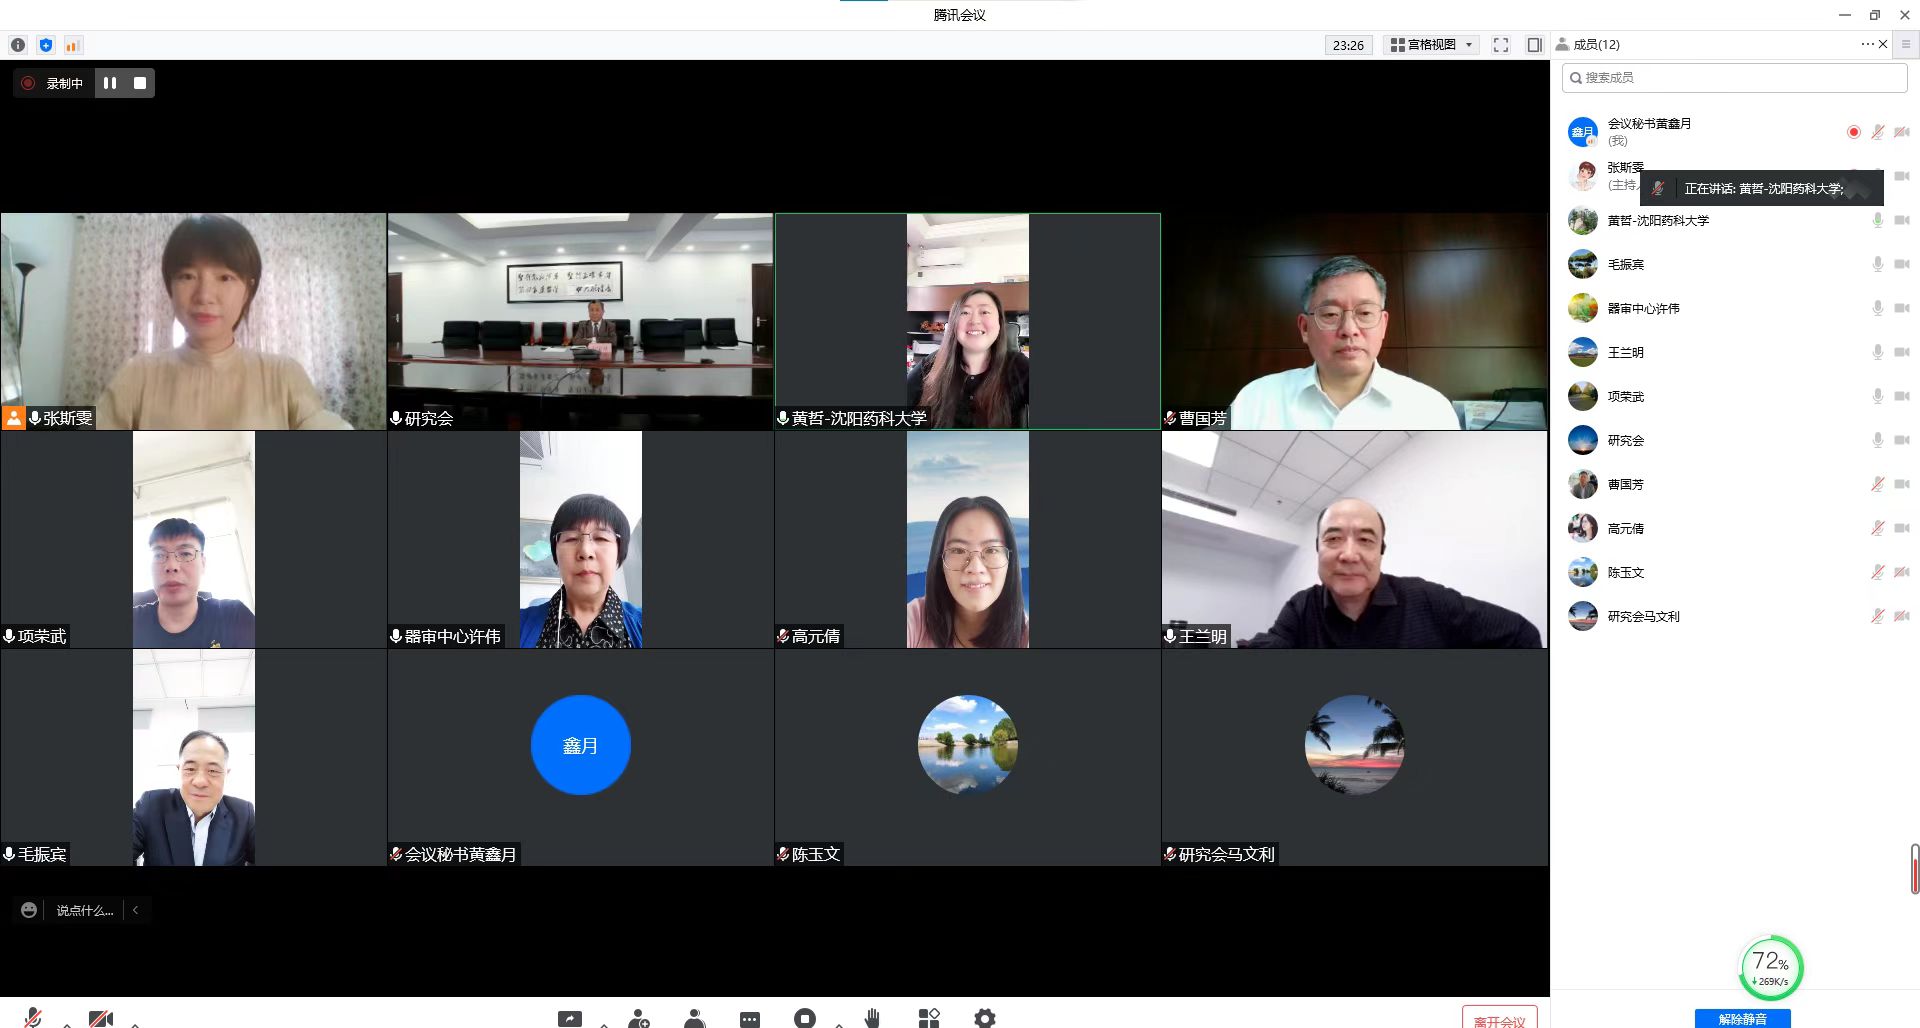Screen dimensions: 1920x1028
Task: Enter full screen mode
Action: (x=1501, y=45)
